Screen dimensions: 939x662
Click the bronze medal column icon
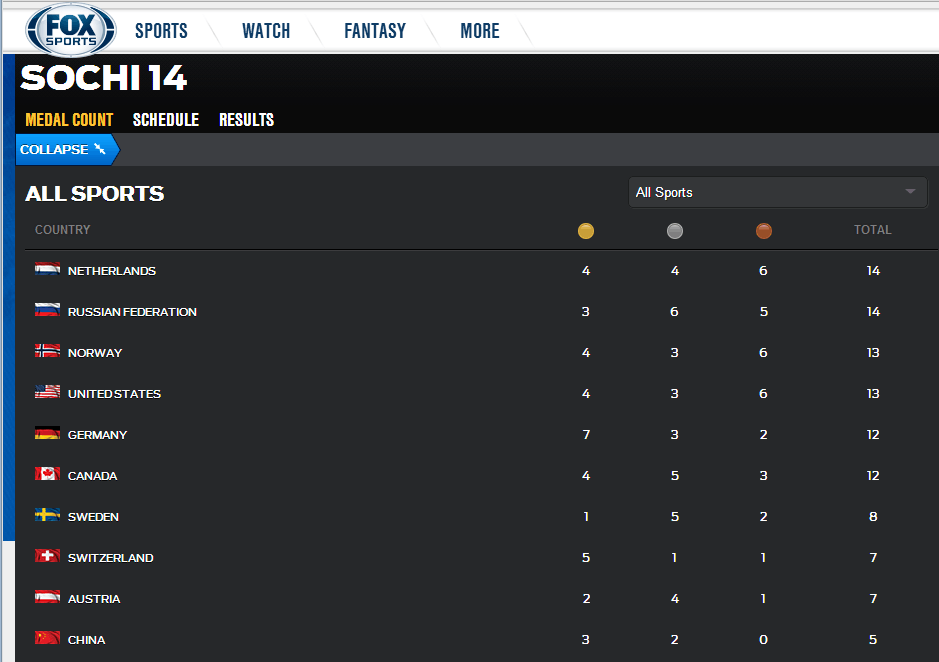[x=764, y=231]
